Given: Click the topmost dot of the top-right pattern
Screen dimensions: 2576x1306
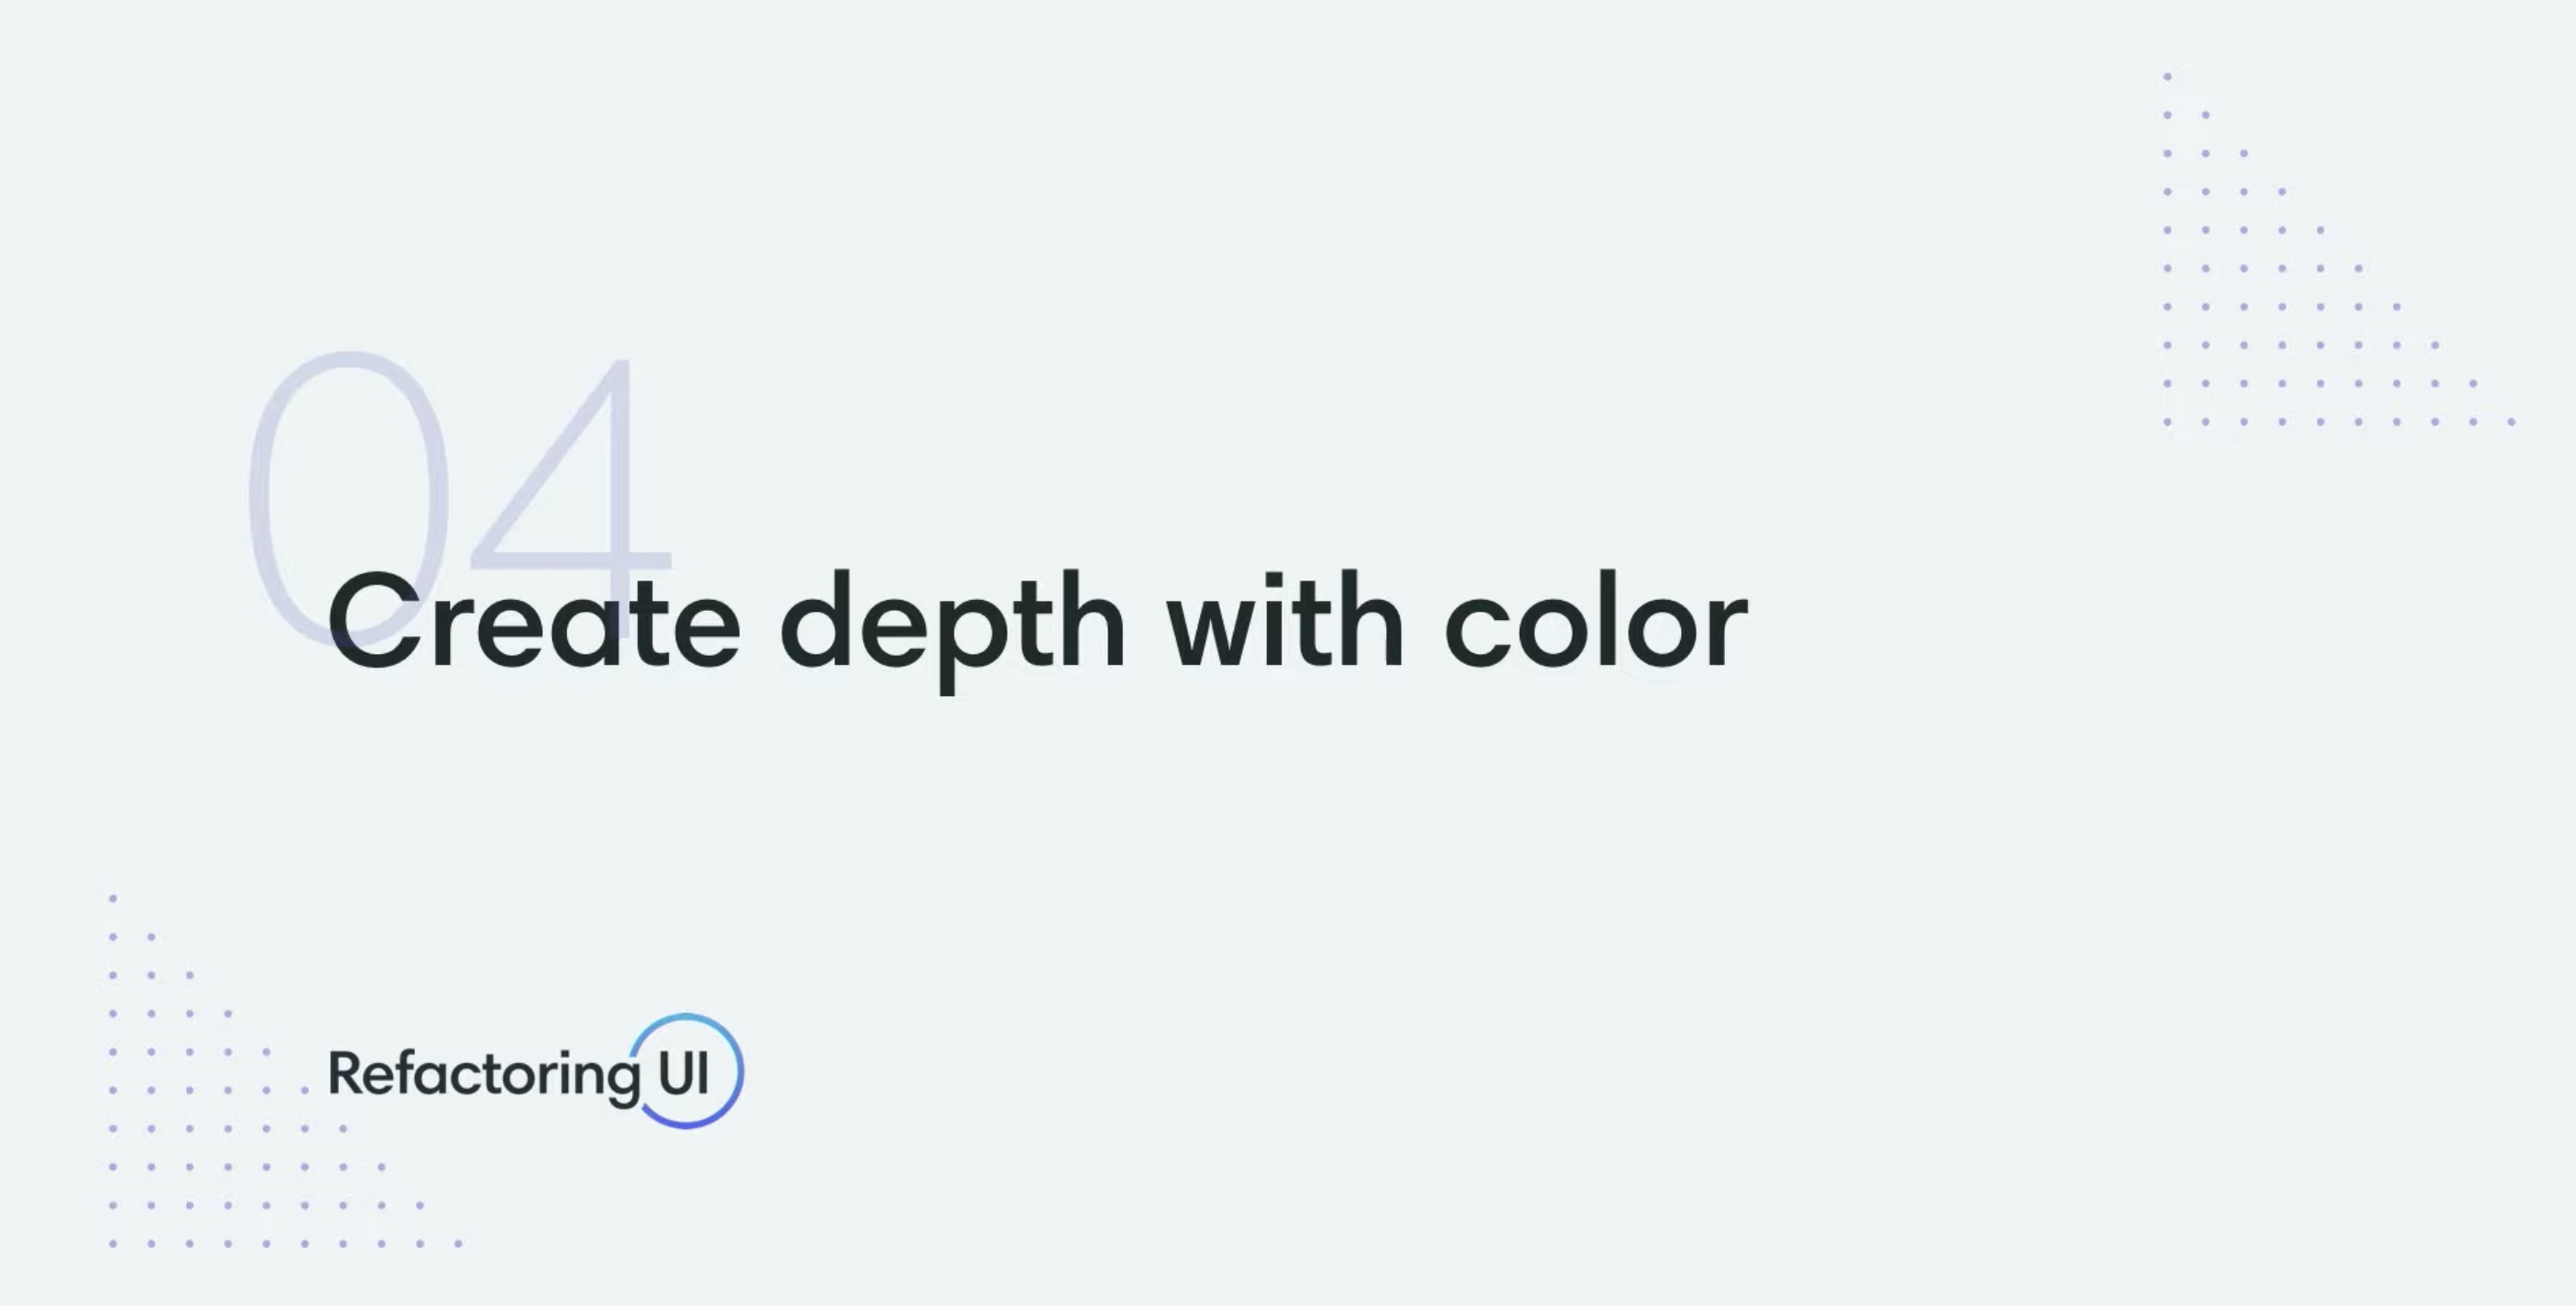Looking at the screenshot, I should pyautogui.click(x=2167, y=77).
